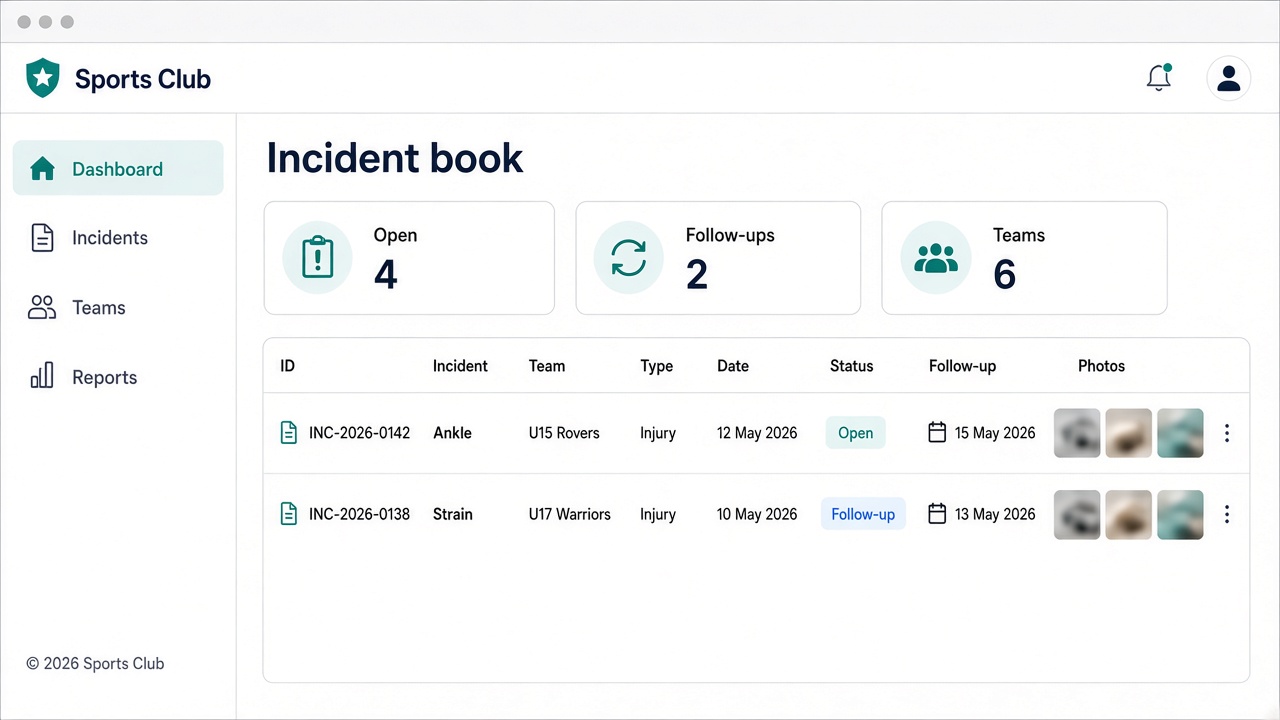View first photo of Ankle incident
Screen dimensions: 1280x720
[1077, 433]
